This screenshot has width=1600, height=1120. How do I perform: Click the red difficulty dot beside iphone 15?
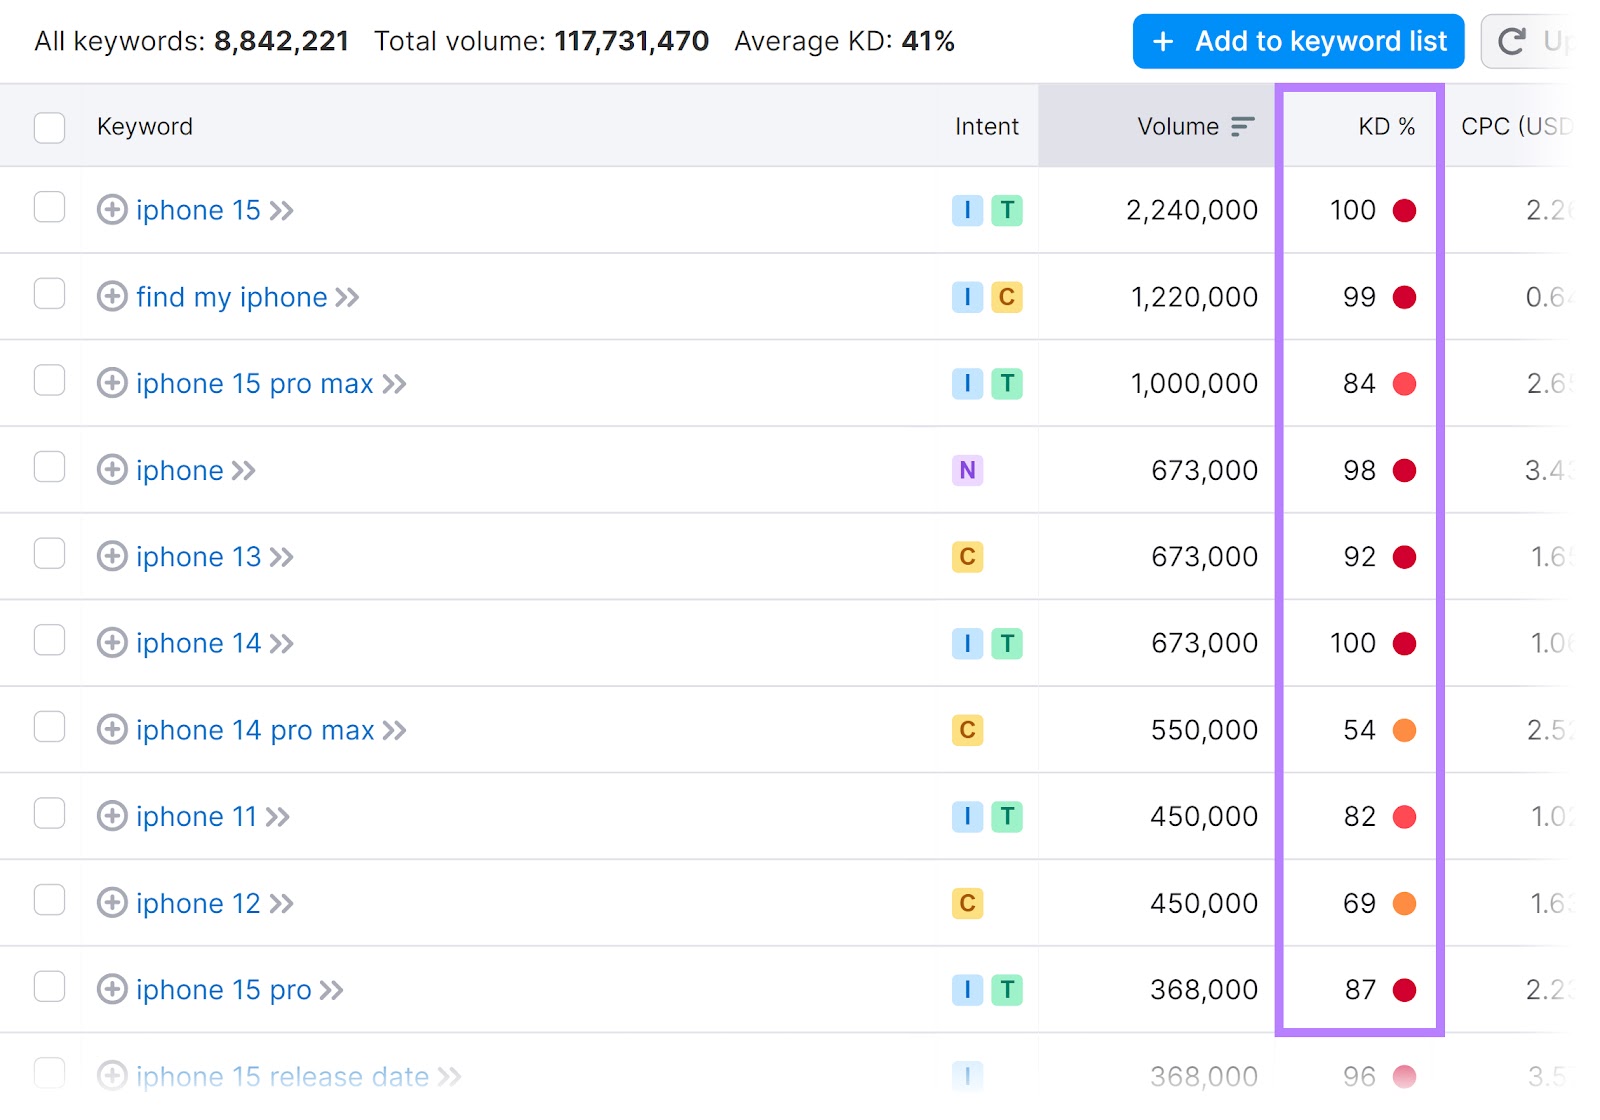1406,210
